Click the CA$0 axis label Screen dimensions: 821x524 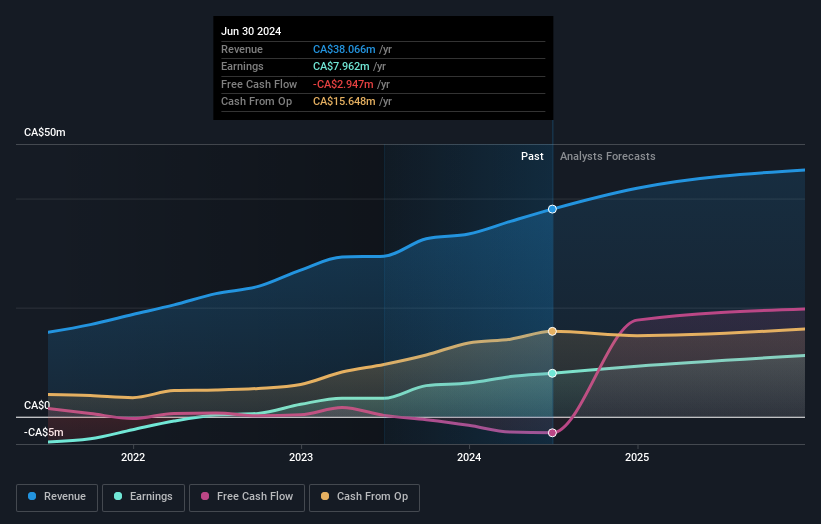point(37,405)
